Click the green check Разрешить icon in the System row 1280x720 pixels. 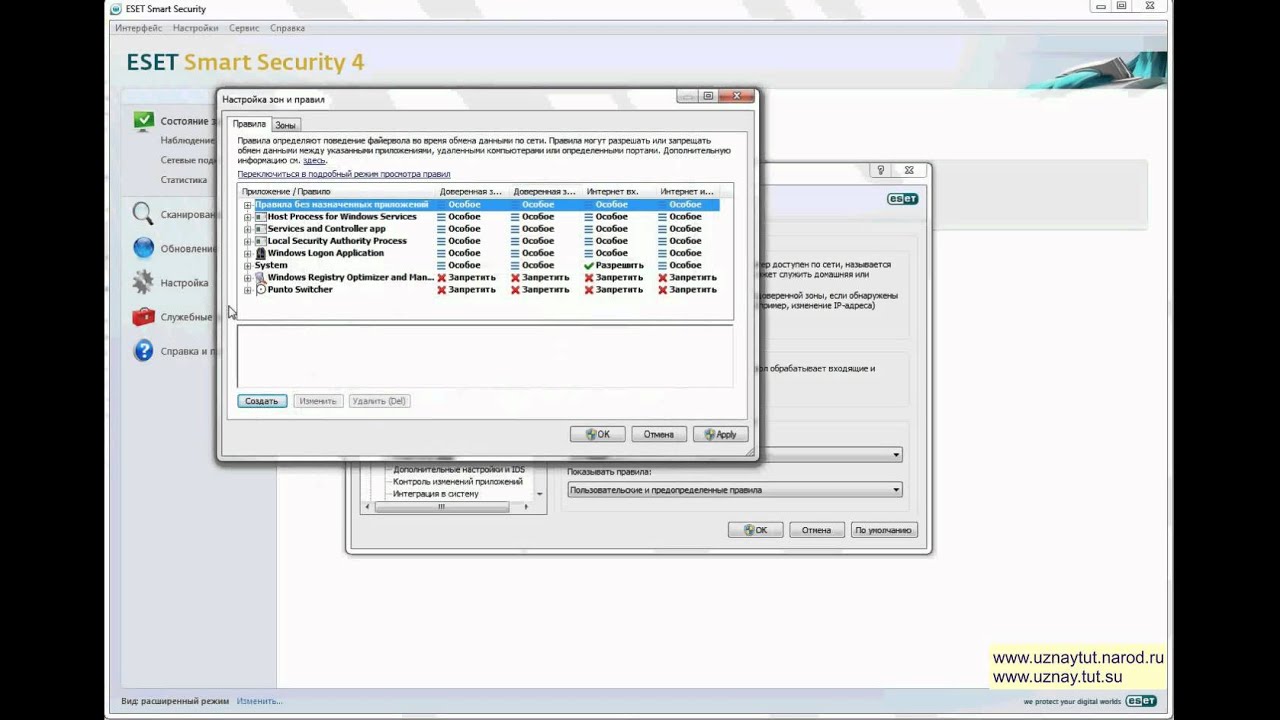click(589, 265)
